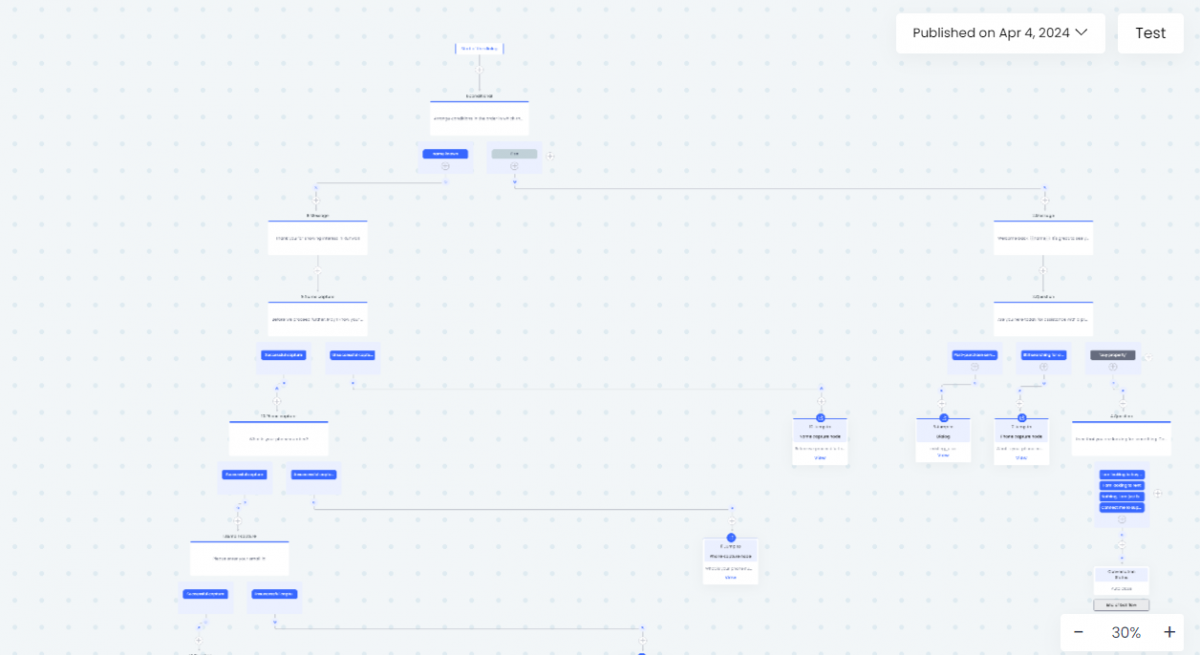Click the plus icon under the gray Else branch
Screen dimensions: 1200x655
pos(514,165)
